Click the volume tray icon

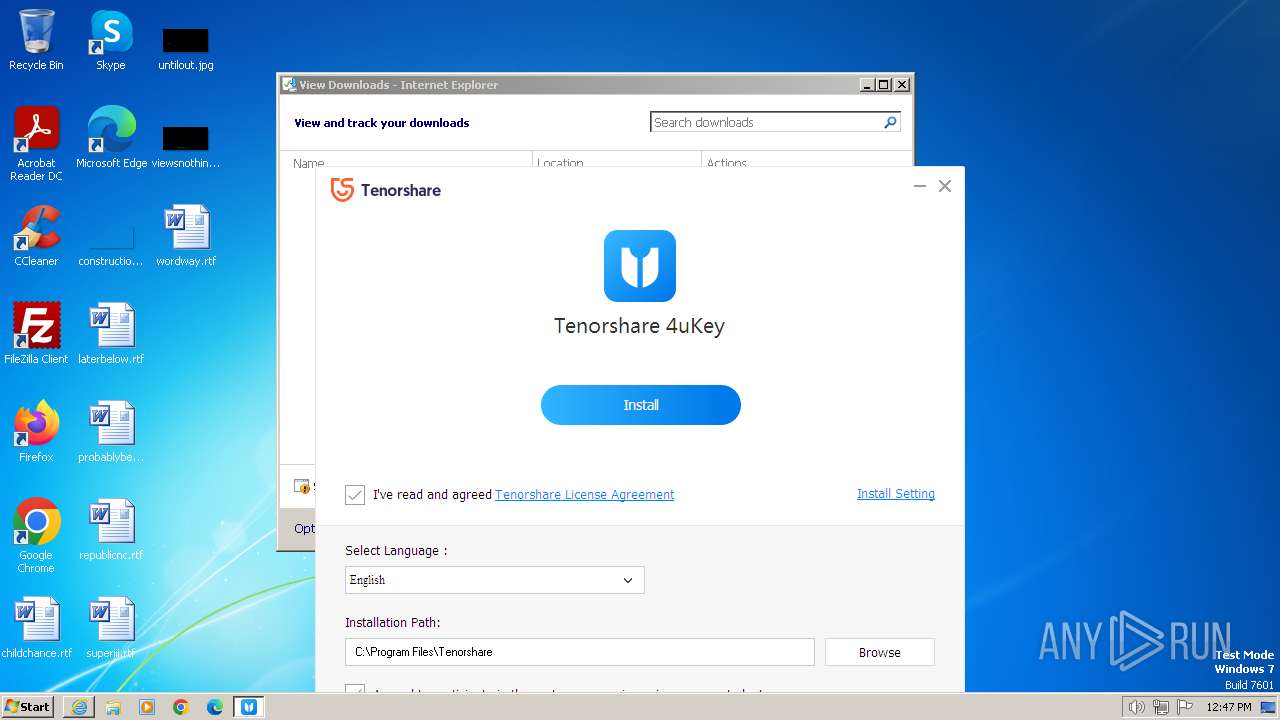pos(1136,707)
